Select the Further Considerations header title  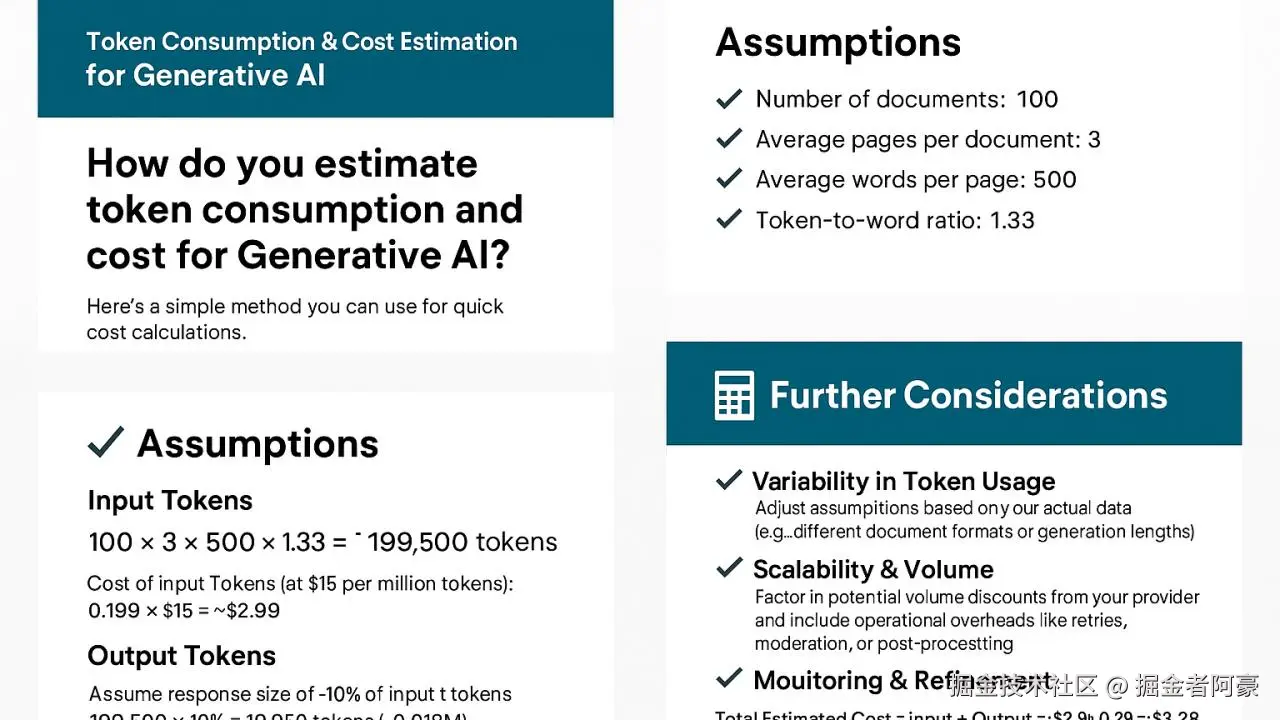click(968, 395)
